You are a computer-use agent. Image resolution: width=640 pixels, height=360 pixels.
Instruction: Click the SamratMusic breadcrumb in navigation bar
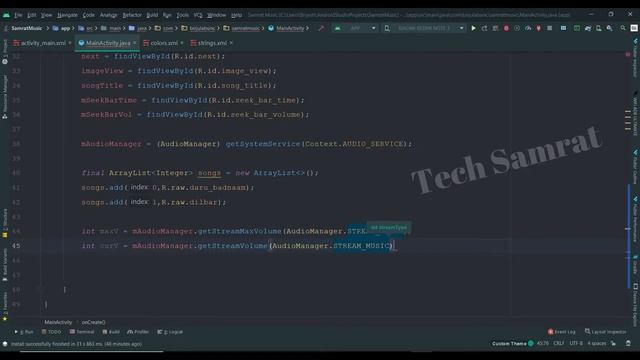click(x=27, y=28)
